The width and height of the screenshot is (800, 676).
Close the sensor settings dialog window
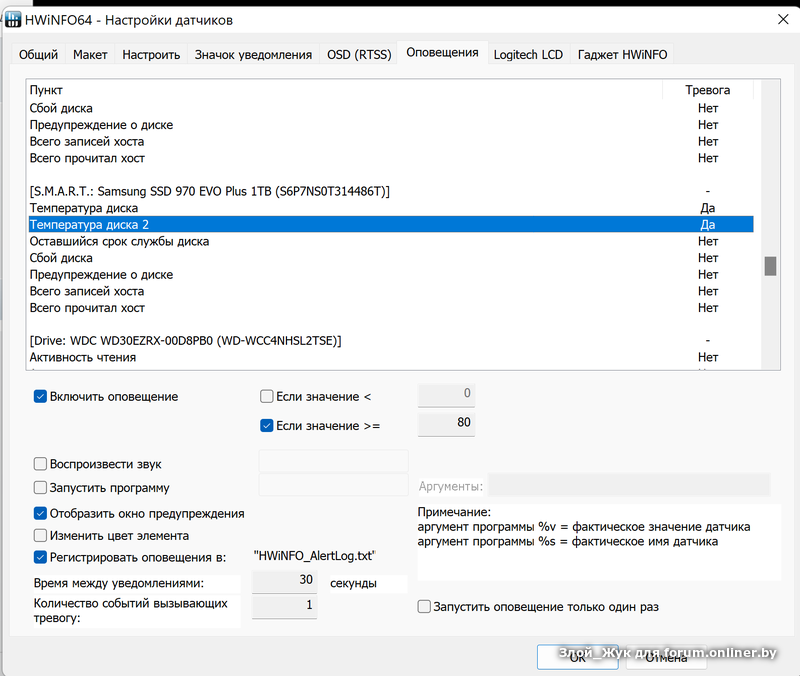781,18
